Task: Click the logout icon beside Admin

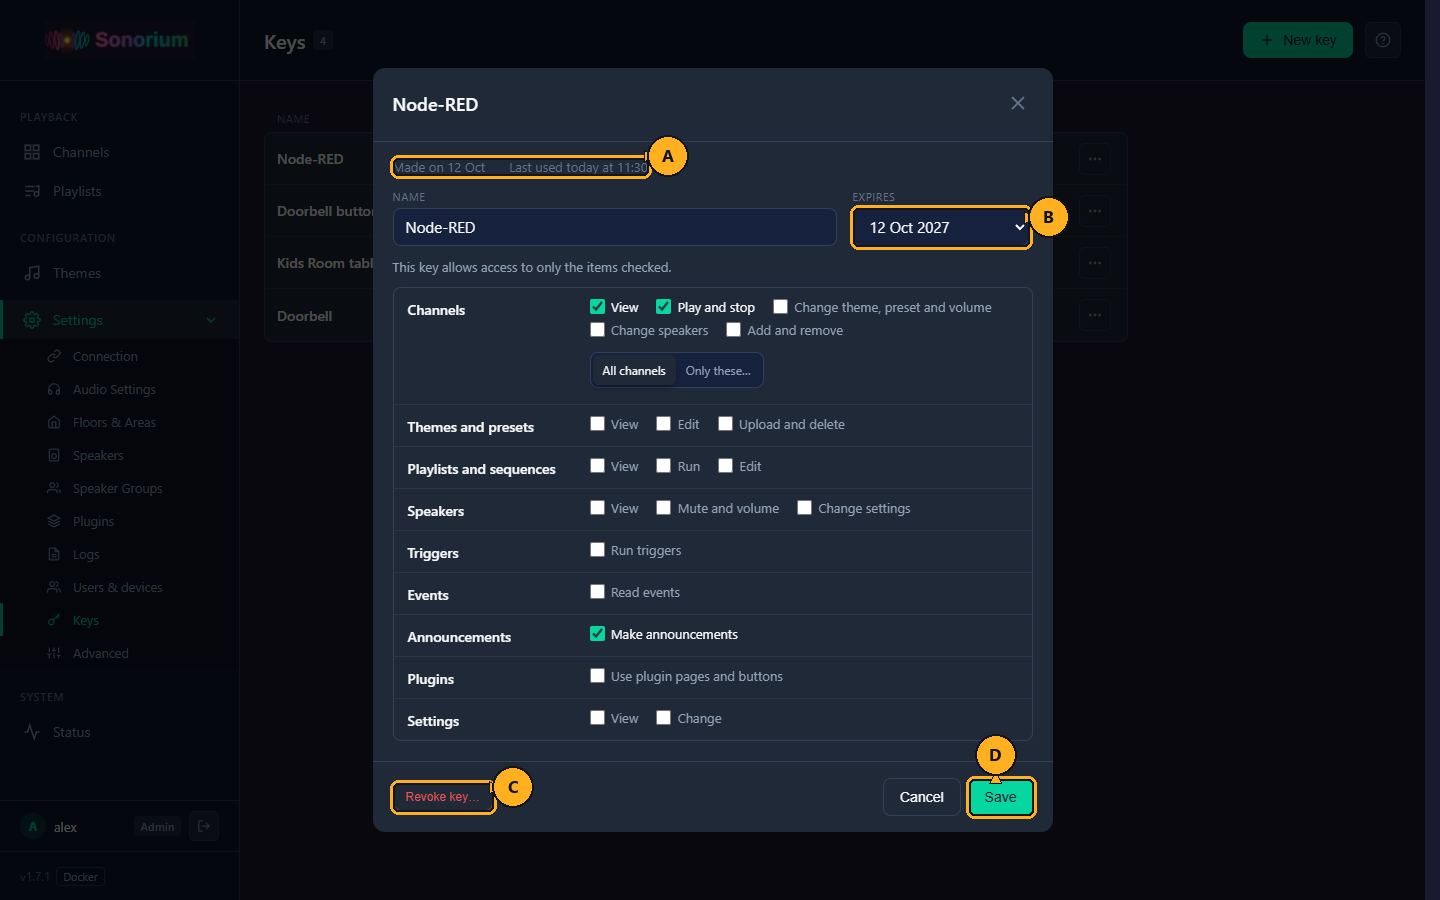Action: [204, 826]
